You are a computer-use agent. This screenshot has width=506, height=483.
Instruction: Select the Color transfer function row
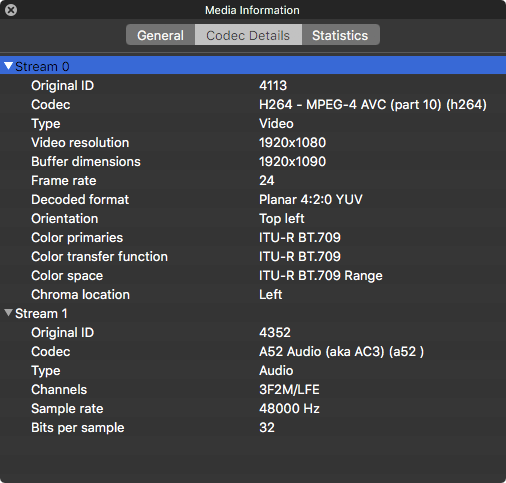point(253,256)
